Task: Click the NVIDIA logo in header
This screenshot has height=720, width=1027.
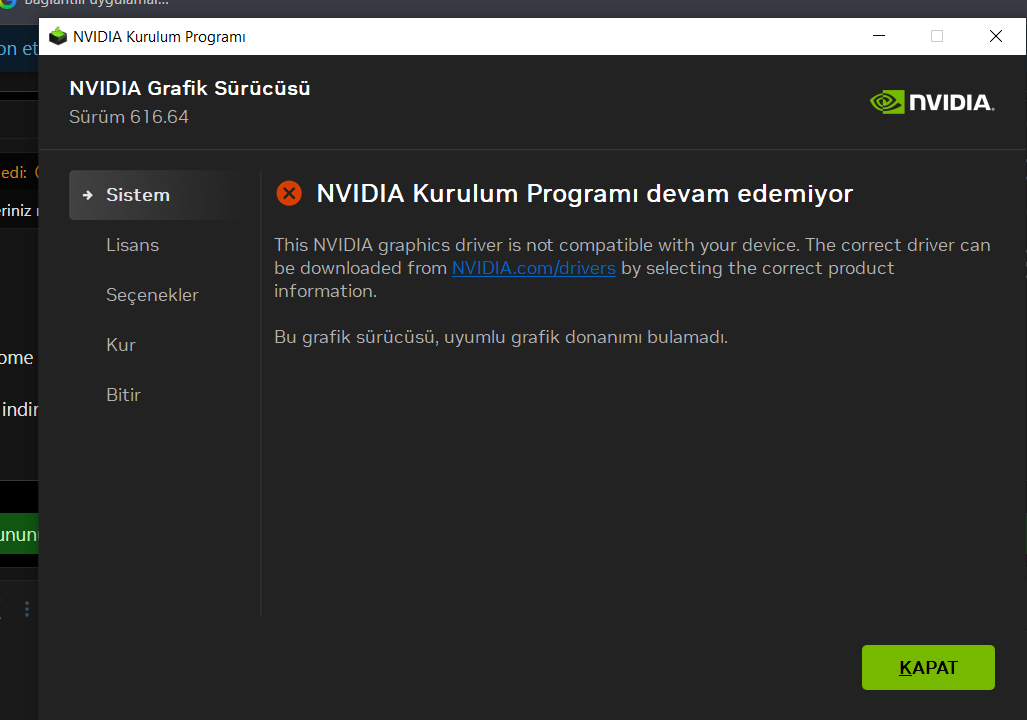Action: coord(932,102)
